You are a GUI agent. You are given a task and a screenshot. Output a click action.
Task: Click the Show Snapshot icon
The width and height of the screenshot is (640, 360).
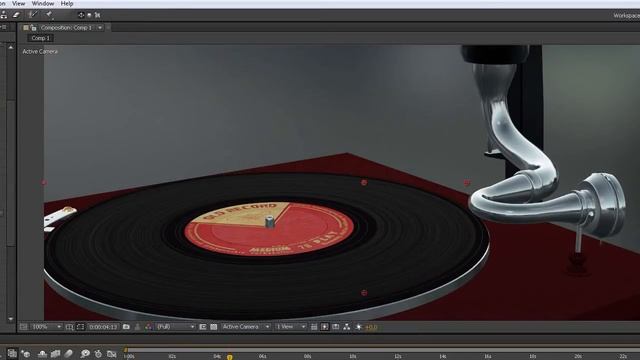(137, 327)
